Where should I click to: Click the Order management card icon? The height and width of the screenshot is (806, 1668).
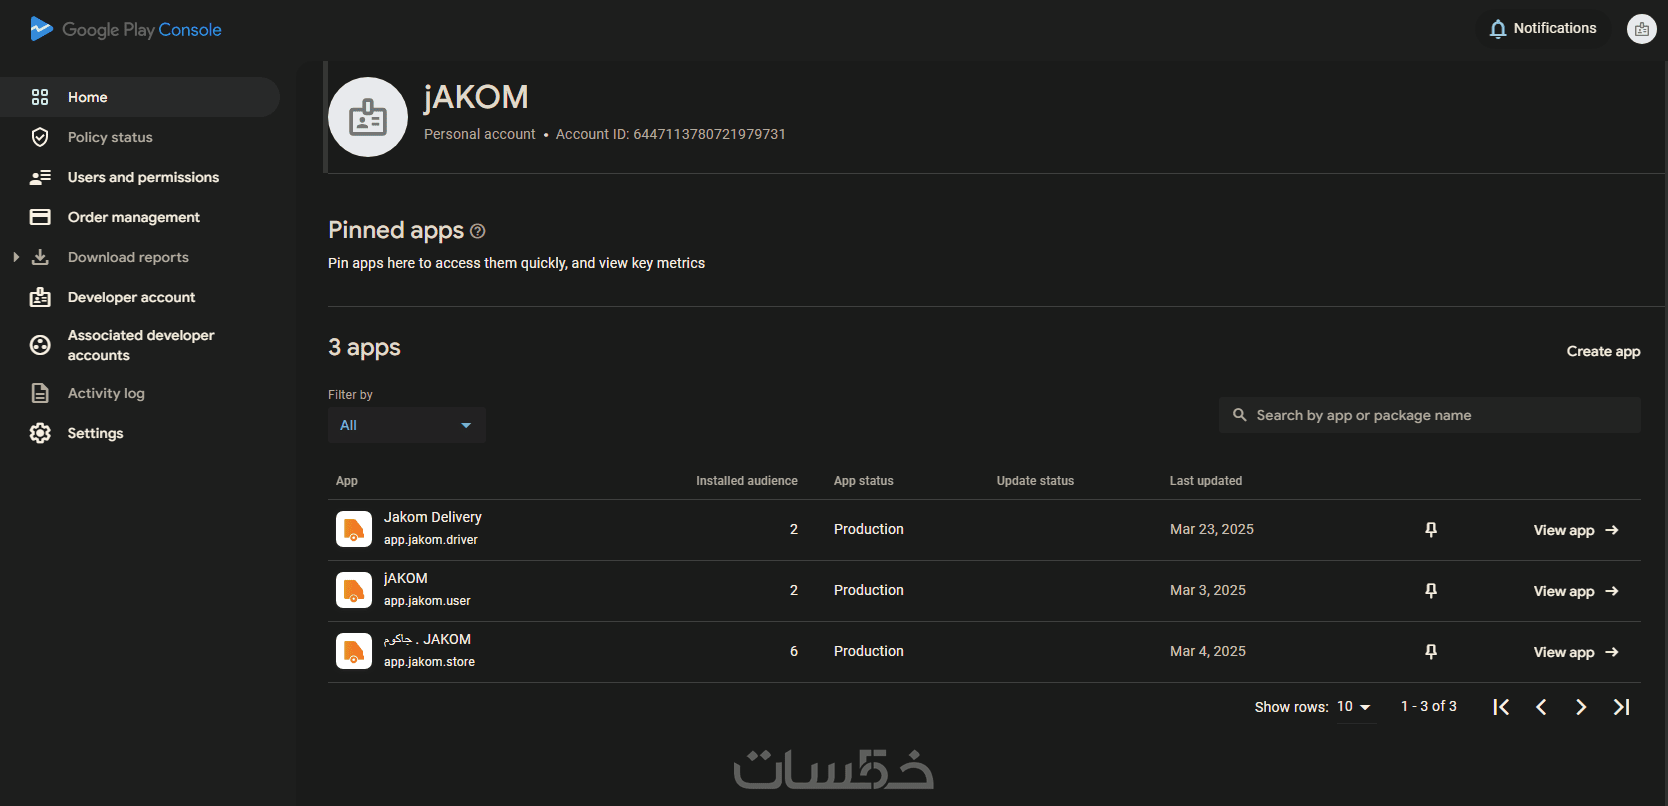(40, 217)
